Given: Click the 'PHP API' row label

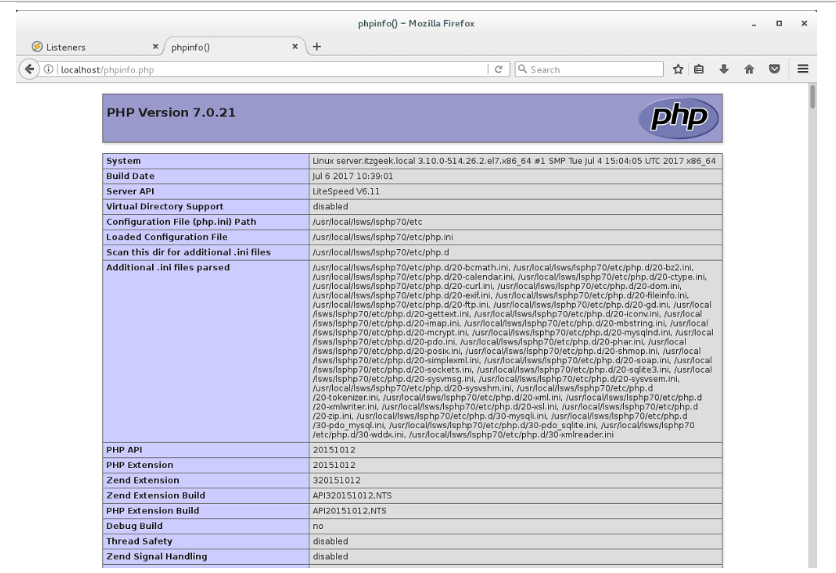Looking at the screenshot, I should (x=124, y=450).
